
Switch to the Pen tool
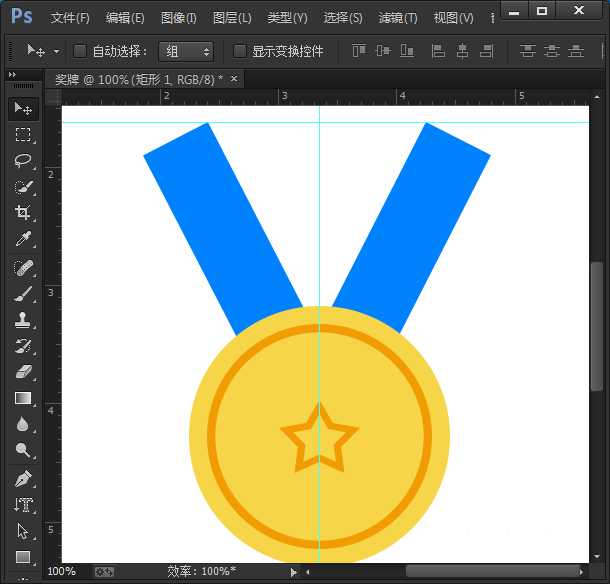(23, 479)
